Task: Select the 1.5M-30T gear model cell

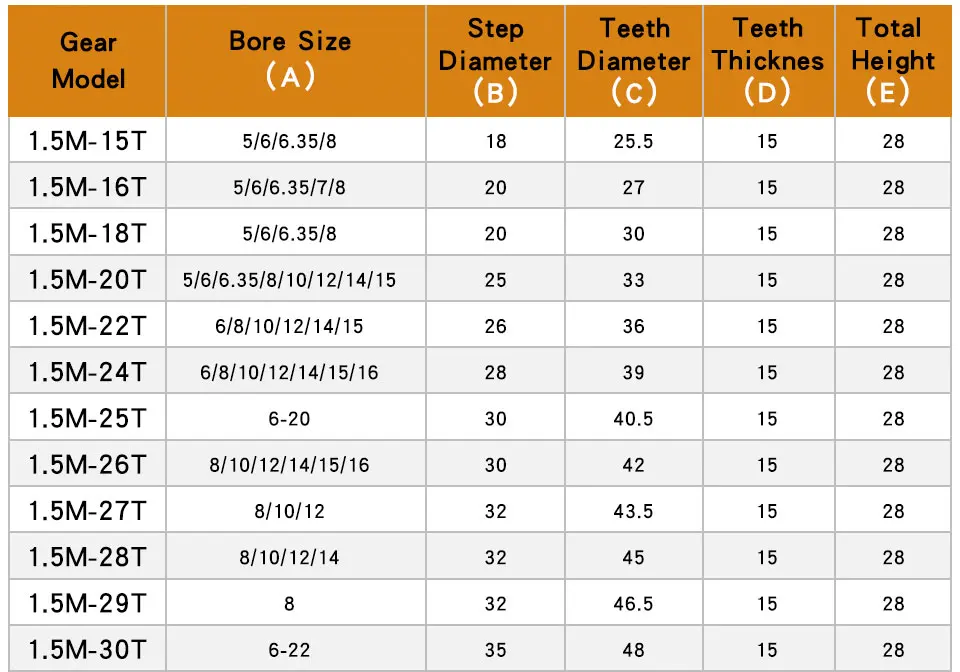Action: (88, 649)
